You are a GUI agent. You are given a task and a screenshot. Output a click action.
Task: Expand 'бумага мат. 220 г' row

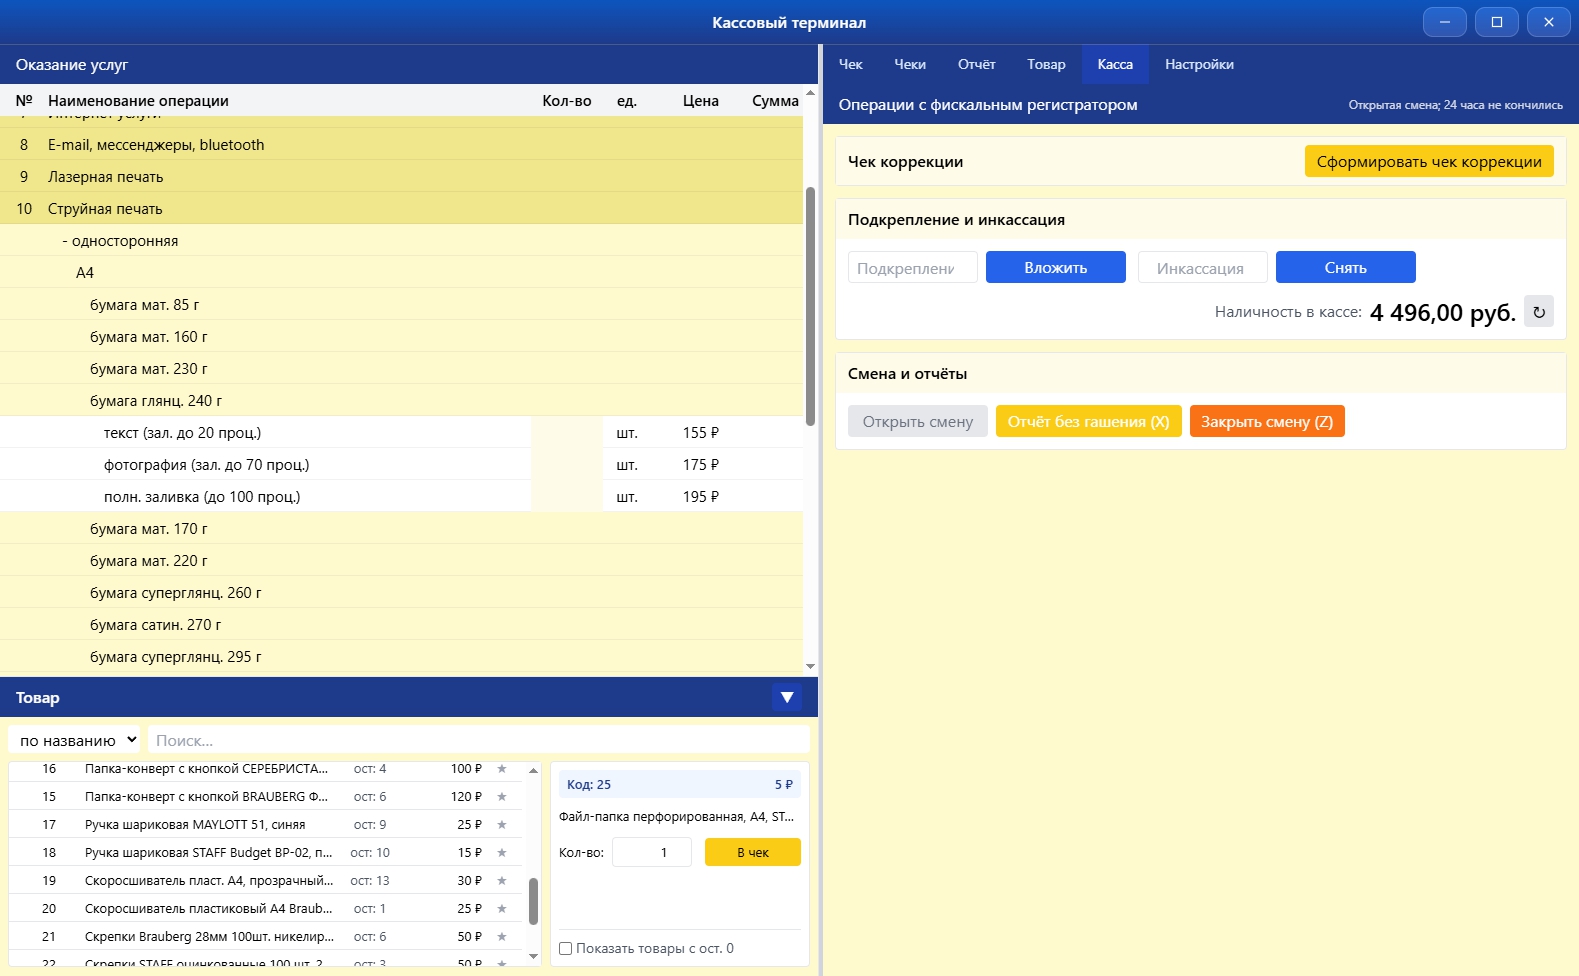pyautogui.click(x=401, y=560)
